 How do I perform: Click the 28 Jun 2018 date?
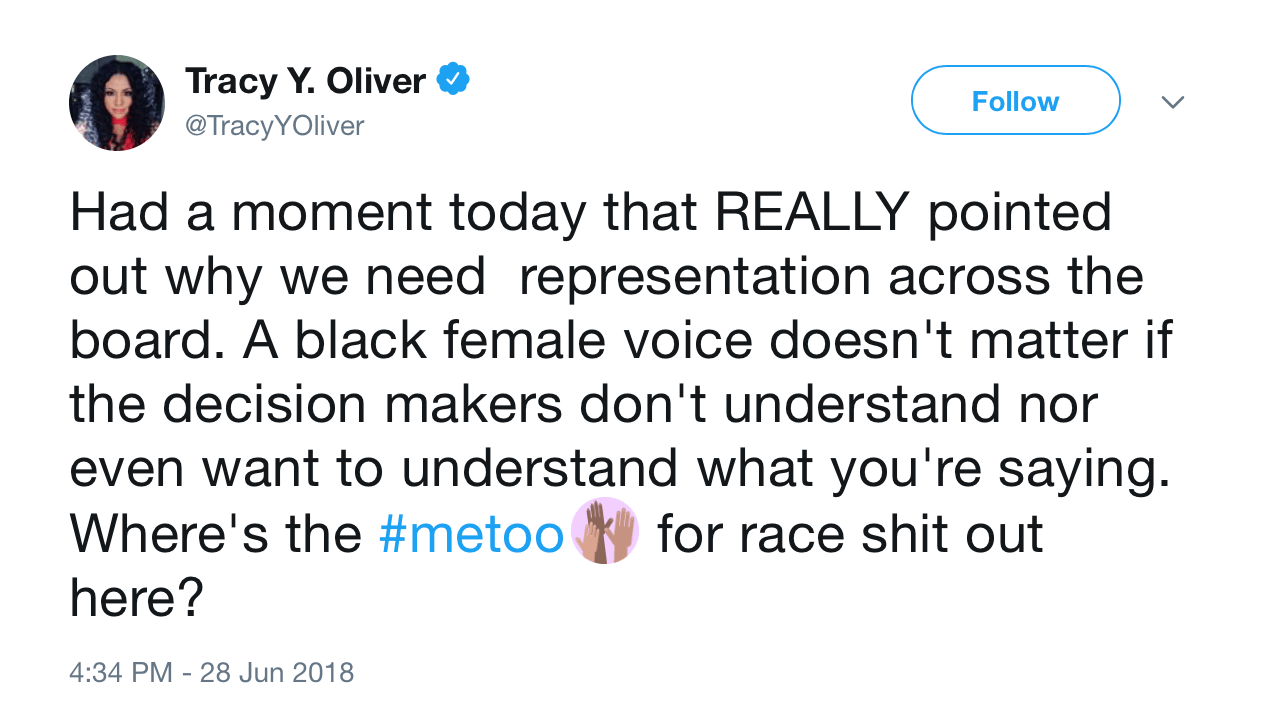pos(277,672)
